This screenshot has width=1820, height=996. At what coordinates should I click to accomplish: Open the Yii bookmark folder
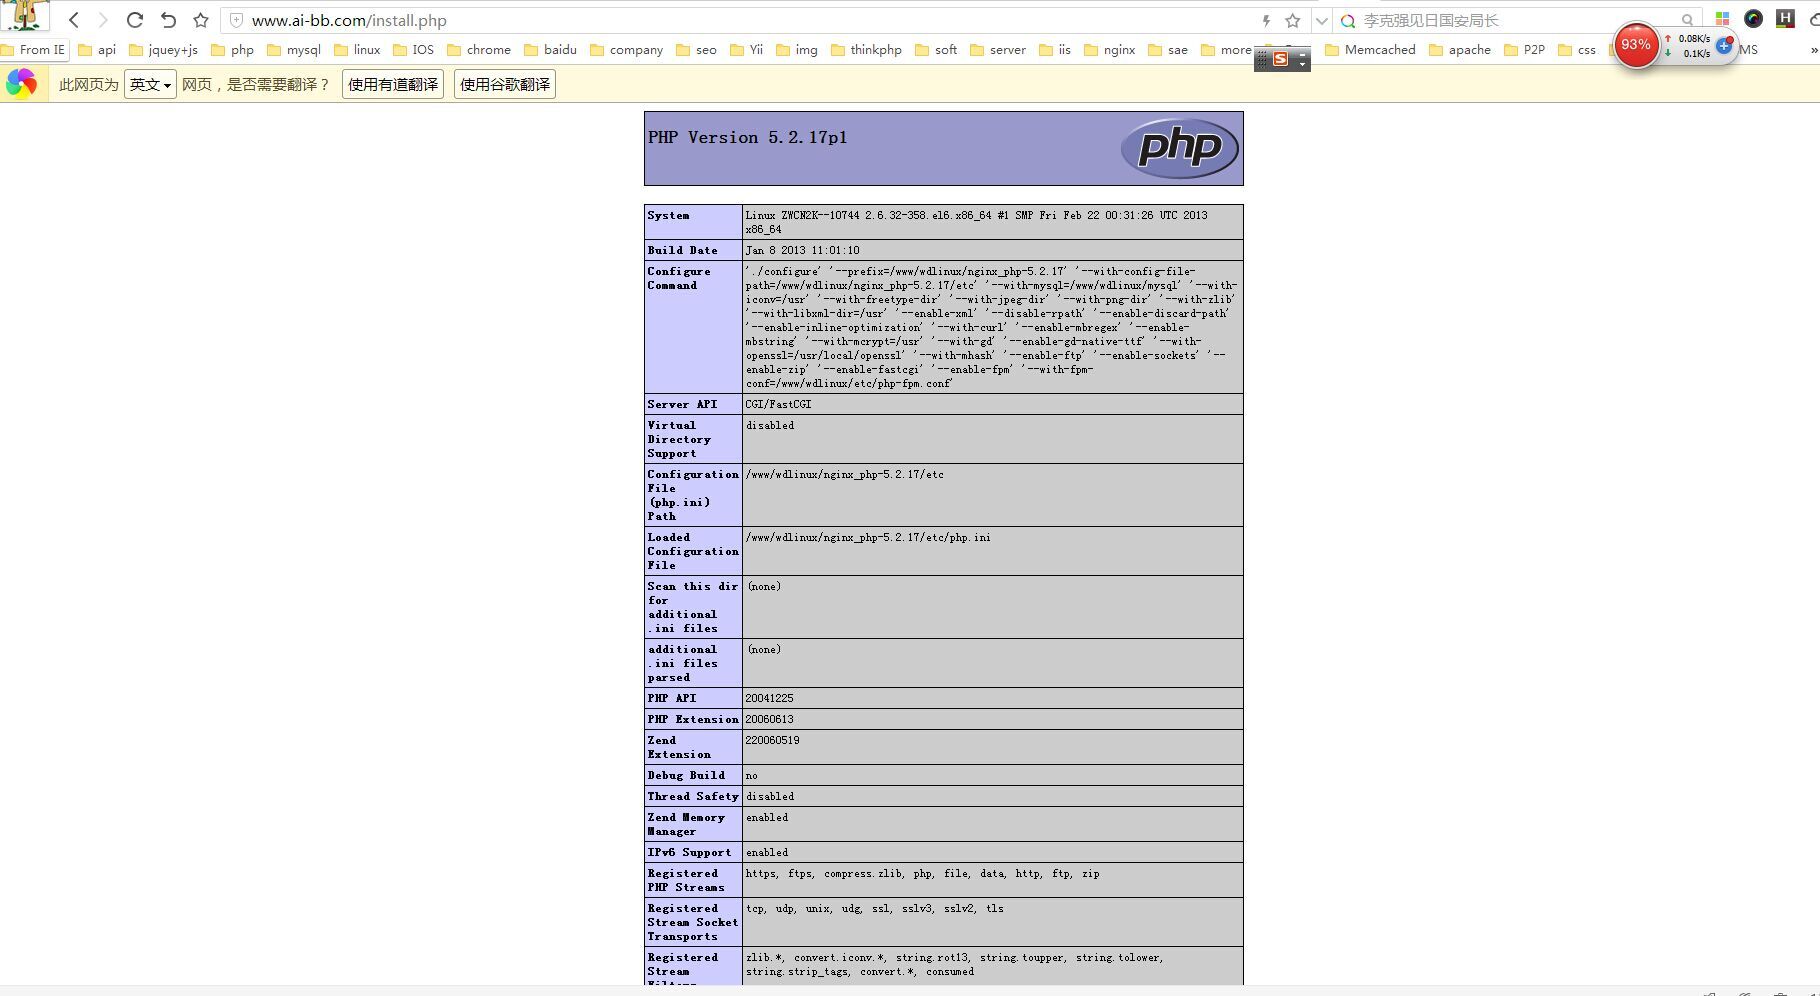pos(747,49)
